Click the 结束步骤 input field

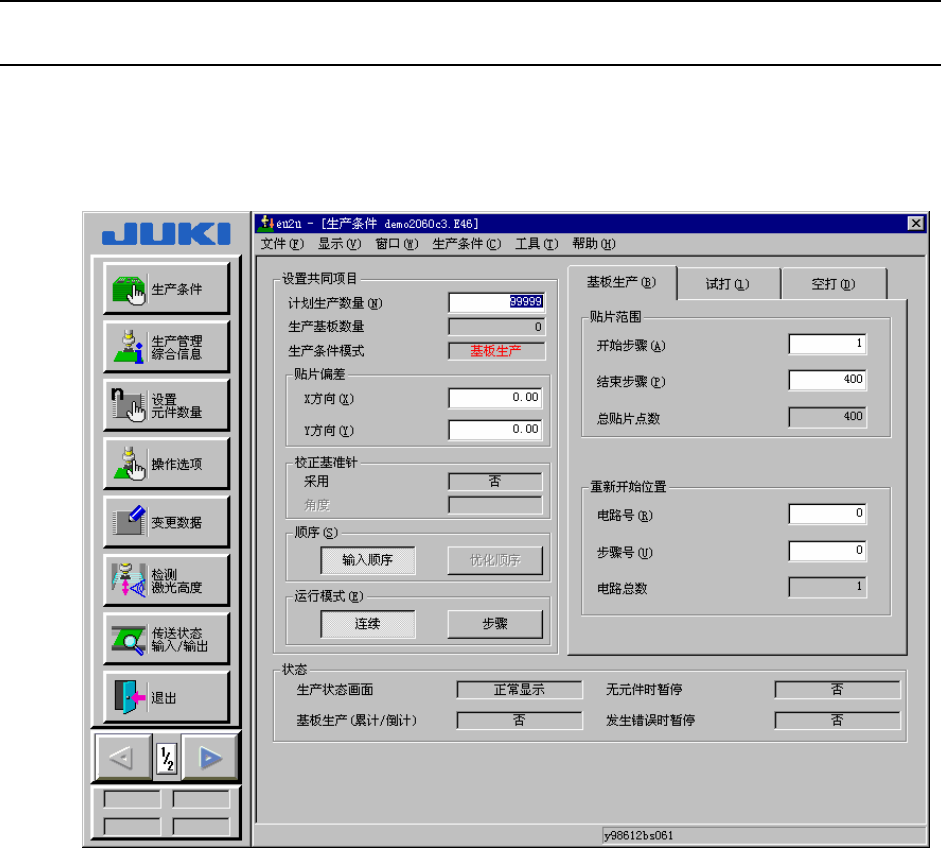click(x=827, y=380)
